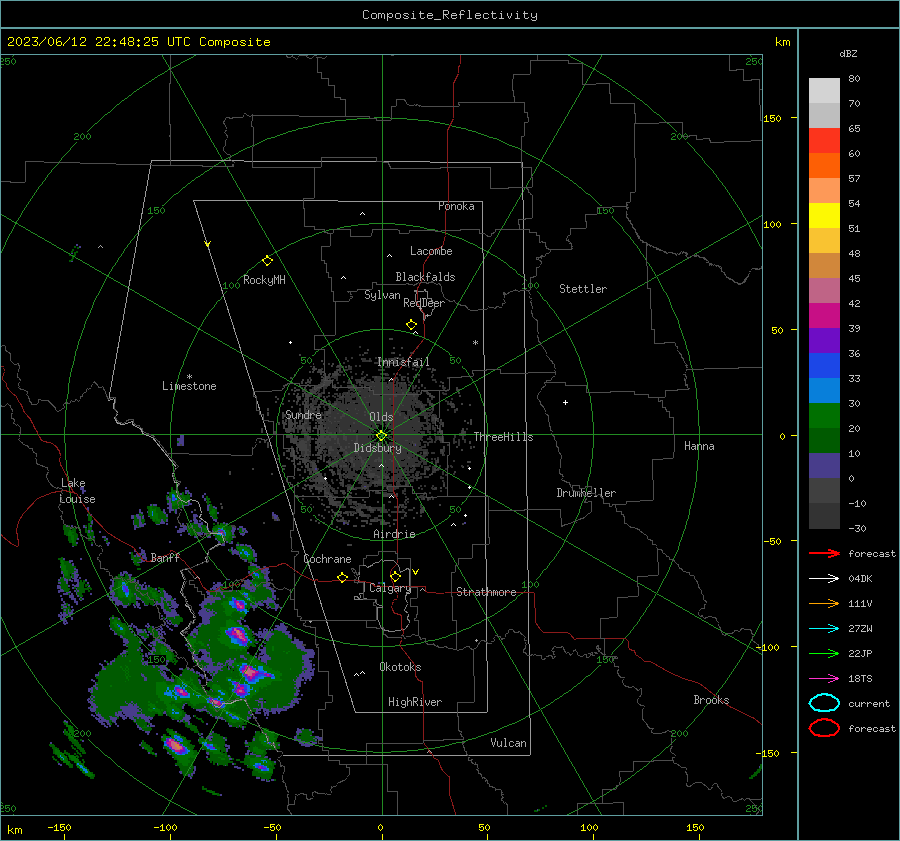Click the -30 label on the dBZ scale
Screen dimensions: 900x841
(857, 528)
